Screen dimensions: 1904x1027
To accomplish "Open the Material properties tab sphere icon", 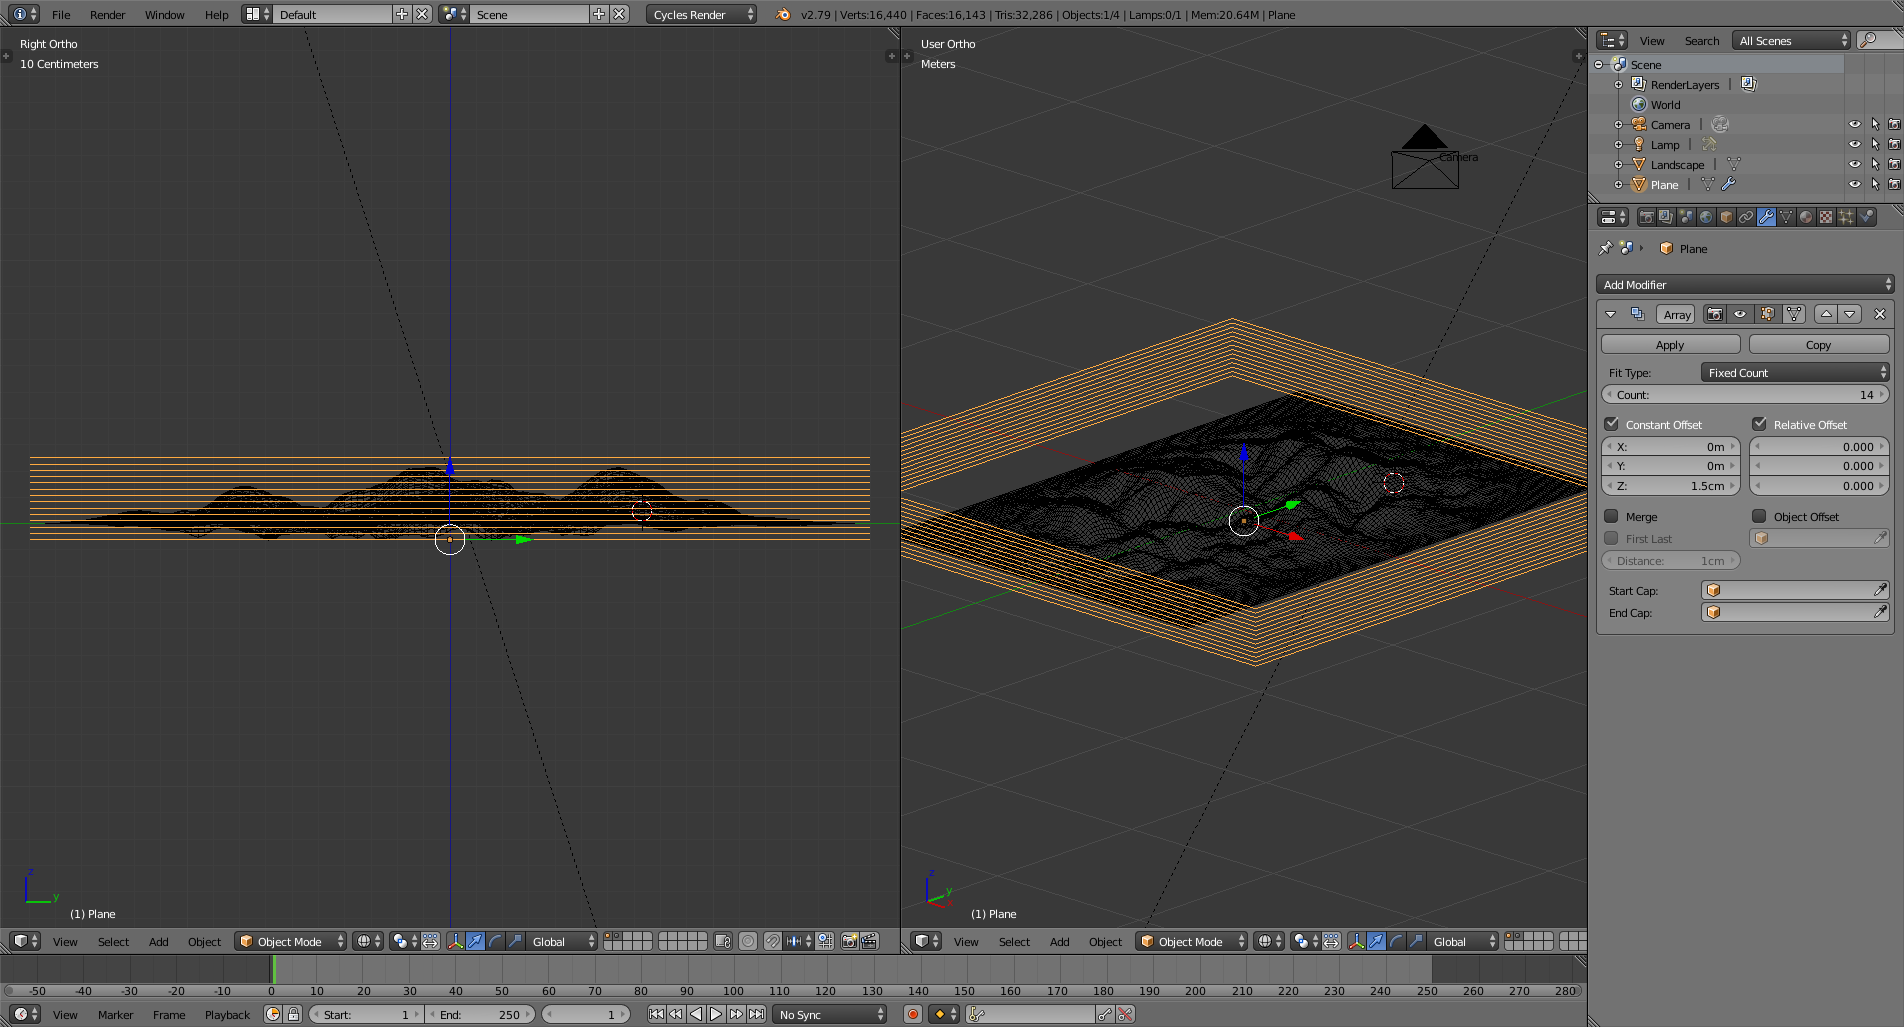I will coord(1806,217).
